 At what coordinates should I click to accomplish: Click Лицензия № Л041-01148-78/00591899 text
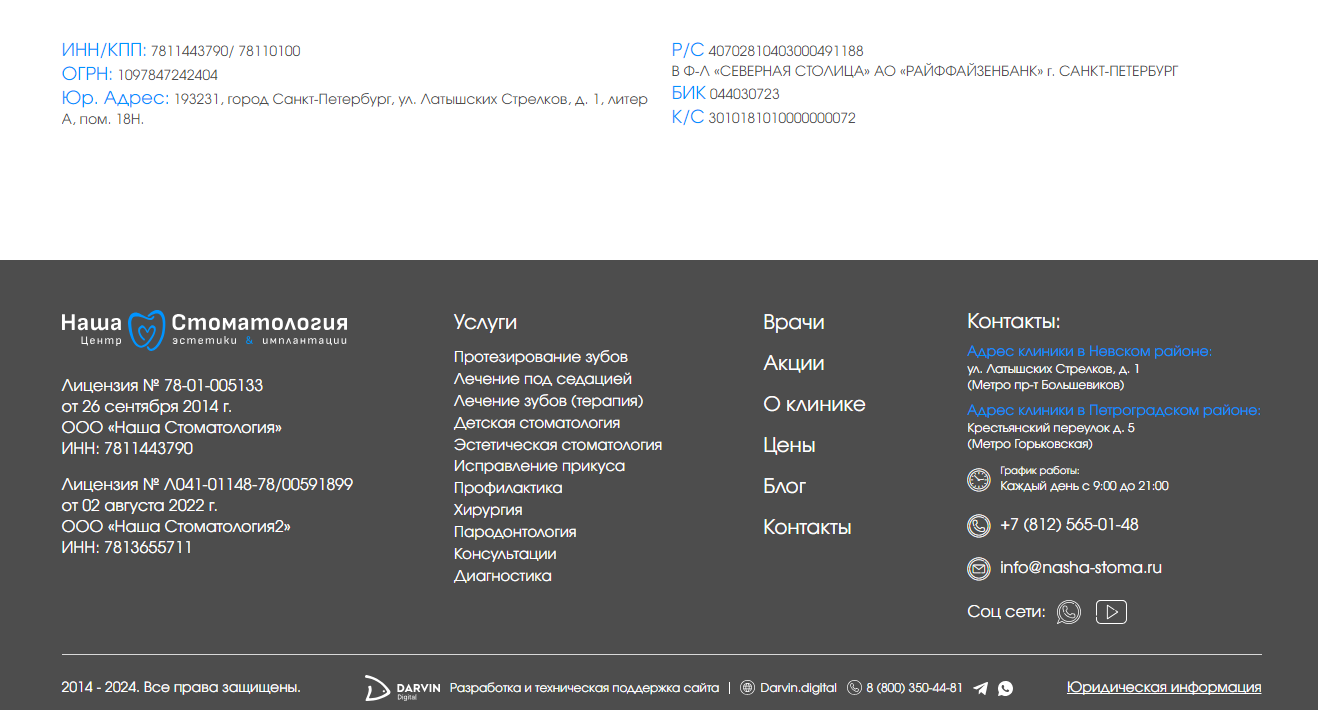click(x=207, y=484)
